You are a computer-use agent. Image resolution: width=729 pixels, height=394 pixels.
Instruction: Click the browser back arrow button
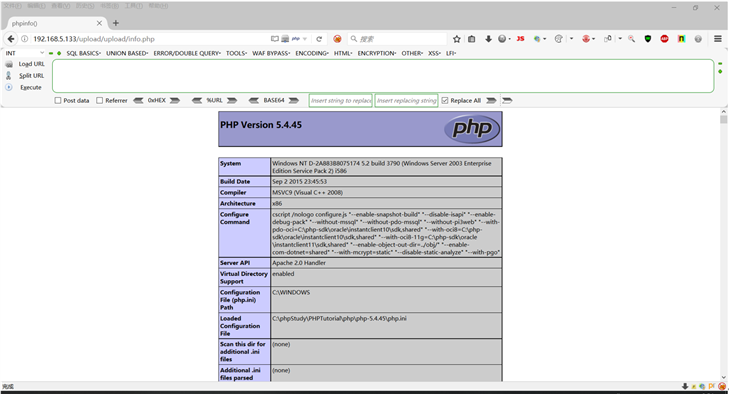pyautogui.click(x=11, y=39)
